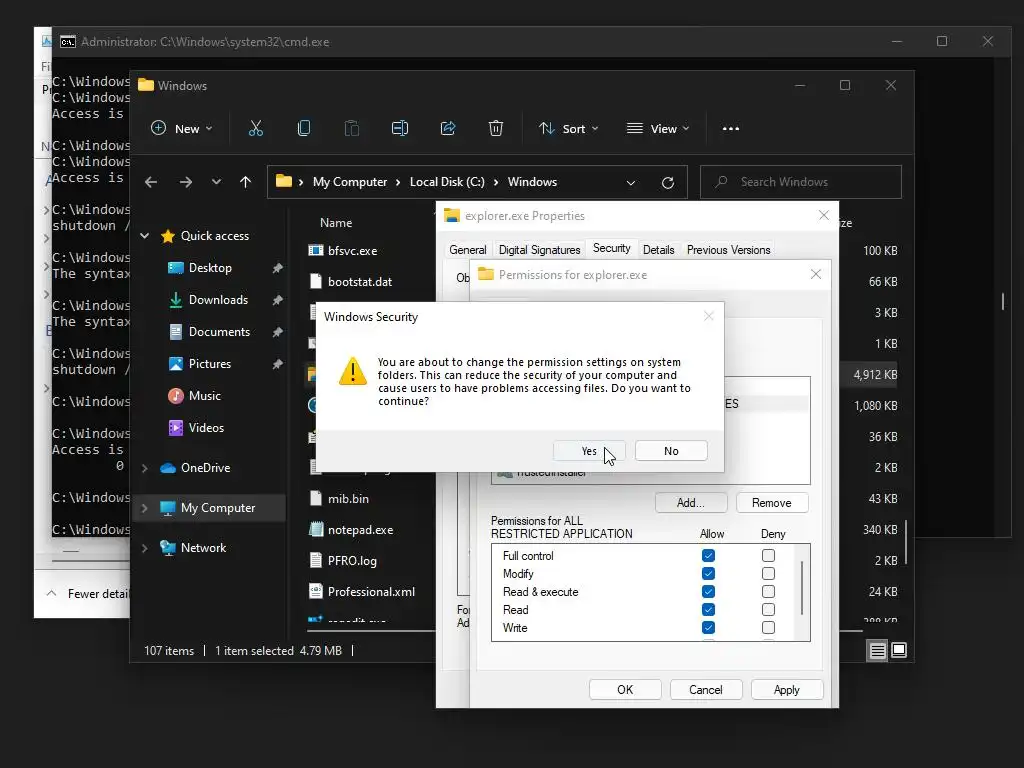Switch to details view icon in status bar
1024x768 pixels.
click(x=877, y=650)
